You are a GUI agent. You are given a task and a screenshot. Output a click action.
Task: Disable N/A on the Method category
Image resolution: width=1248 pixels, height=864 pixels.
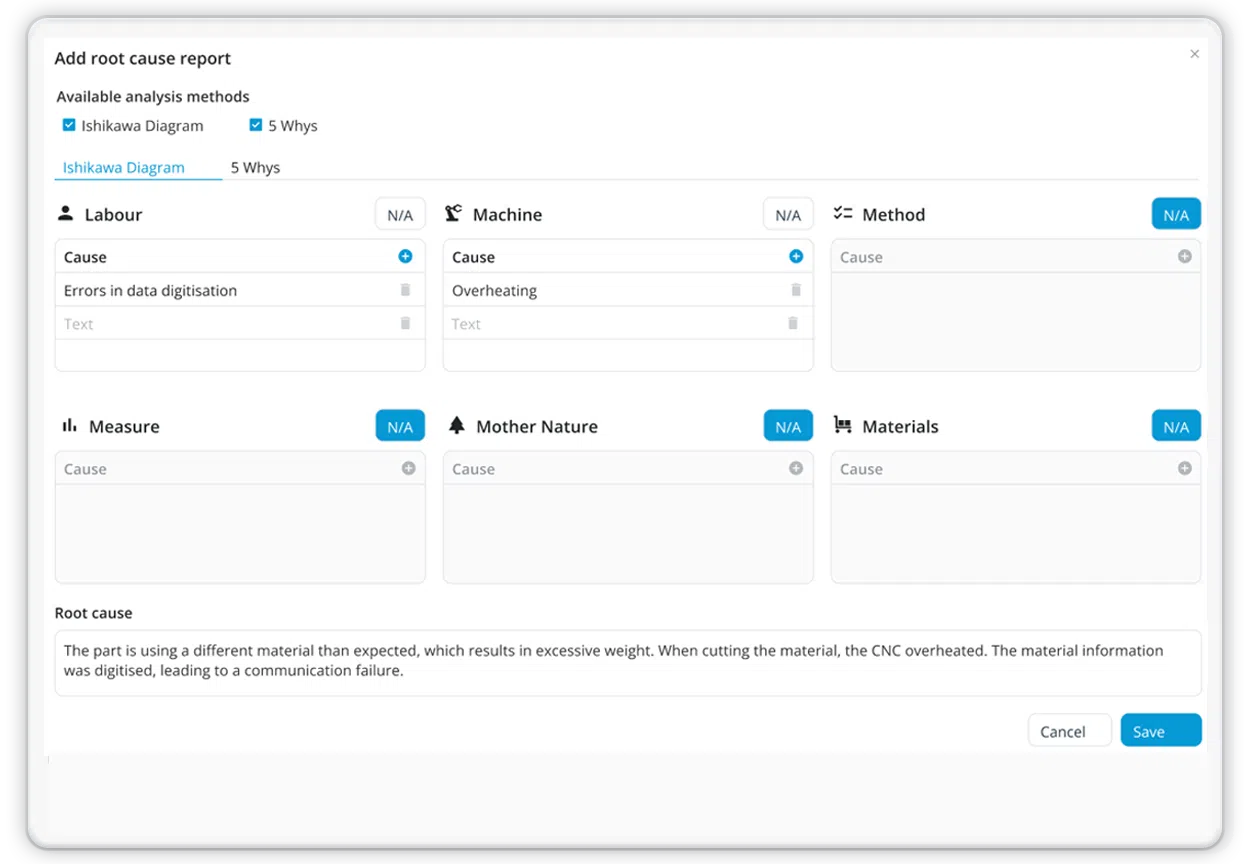(1176, 215)
